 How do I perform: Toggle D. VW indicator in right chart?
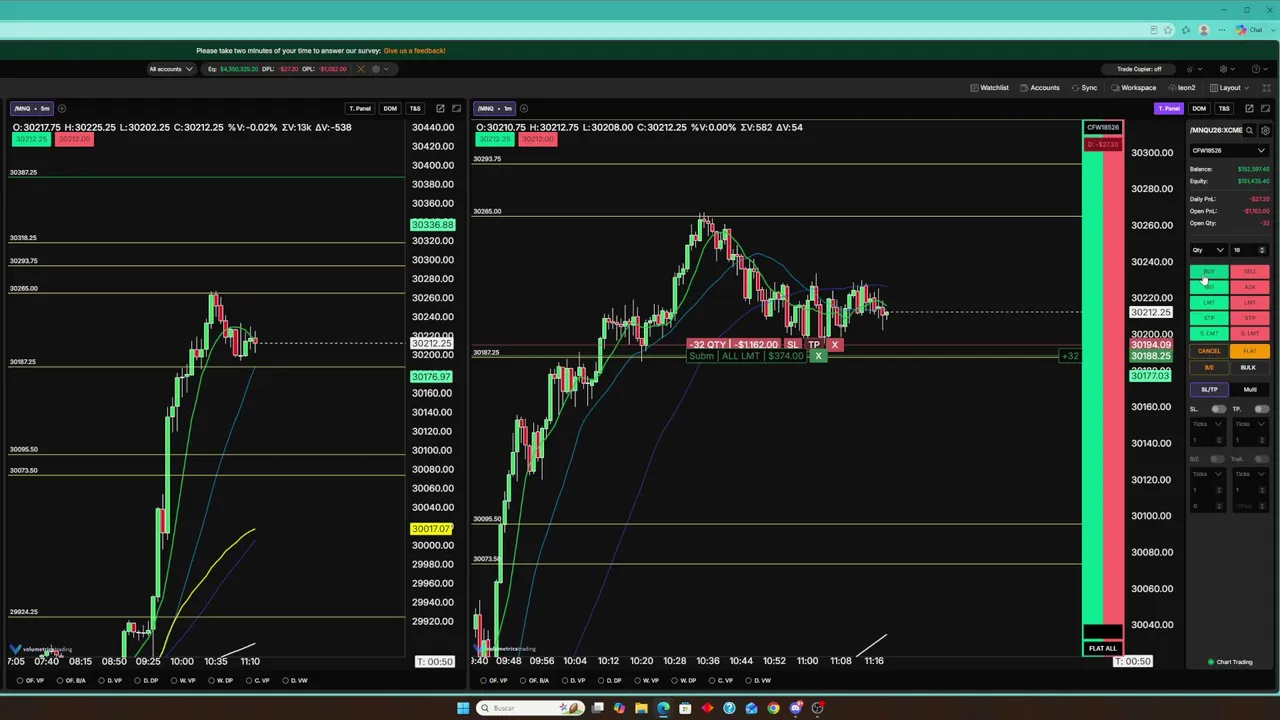[758, 681]
